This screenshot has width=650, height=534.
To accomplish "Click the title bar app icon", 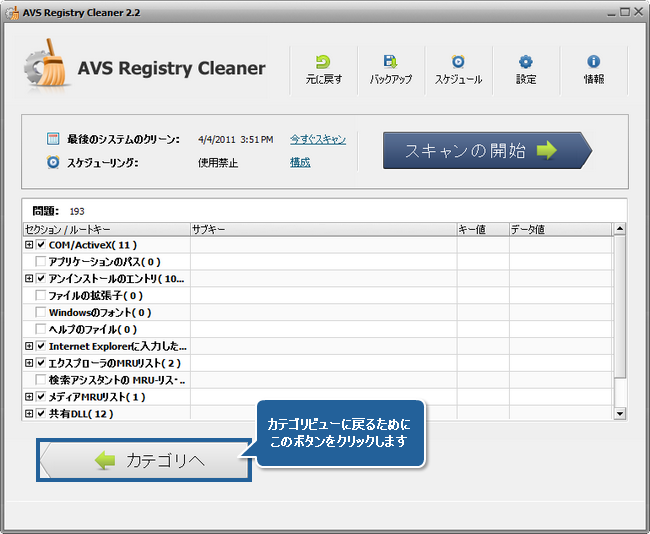I will (x=12, y=13).
